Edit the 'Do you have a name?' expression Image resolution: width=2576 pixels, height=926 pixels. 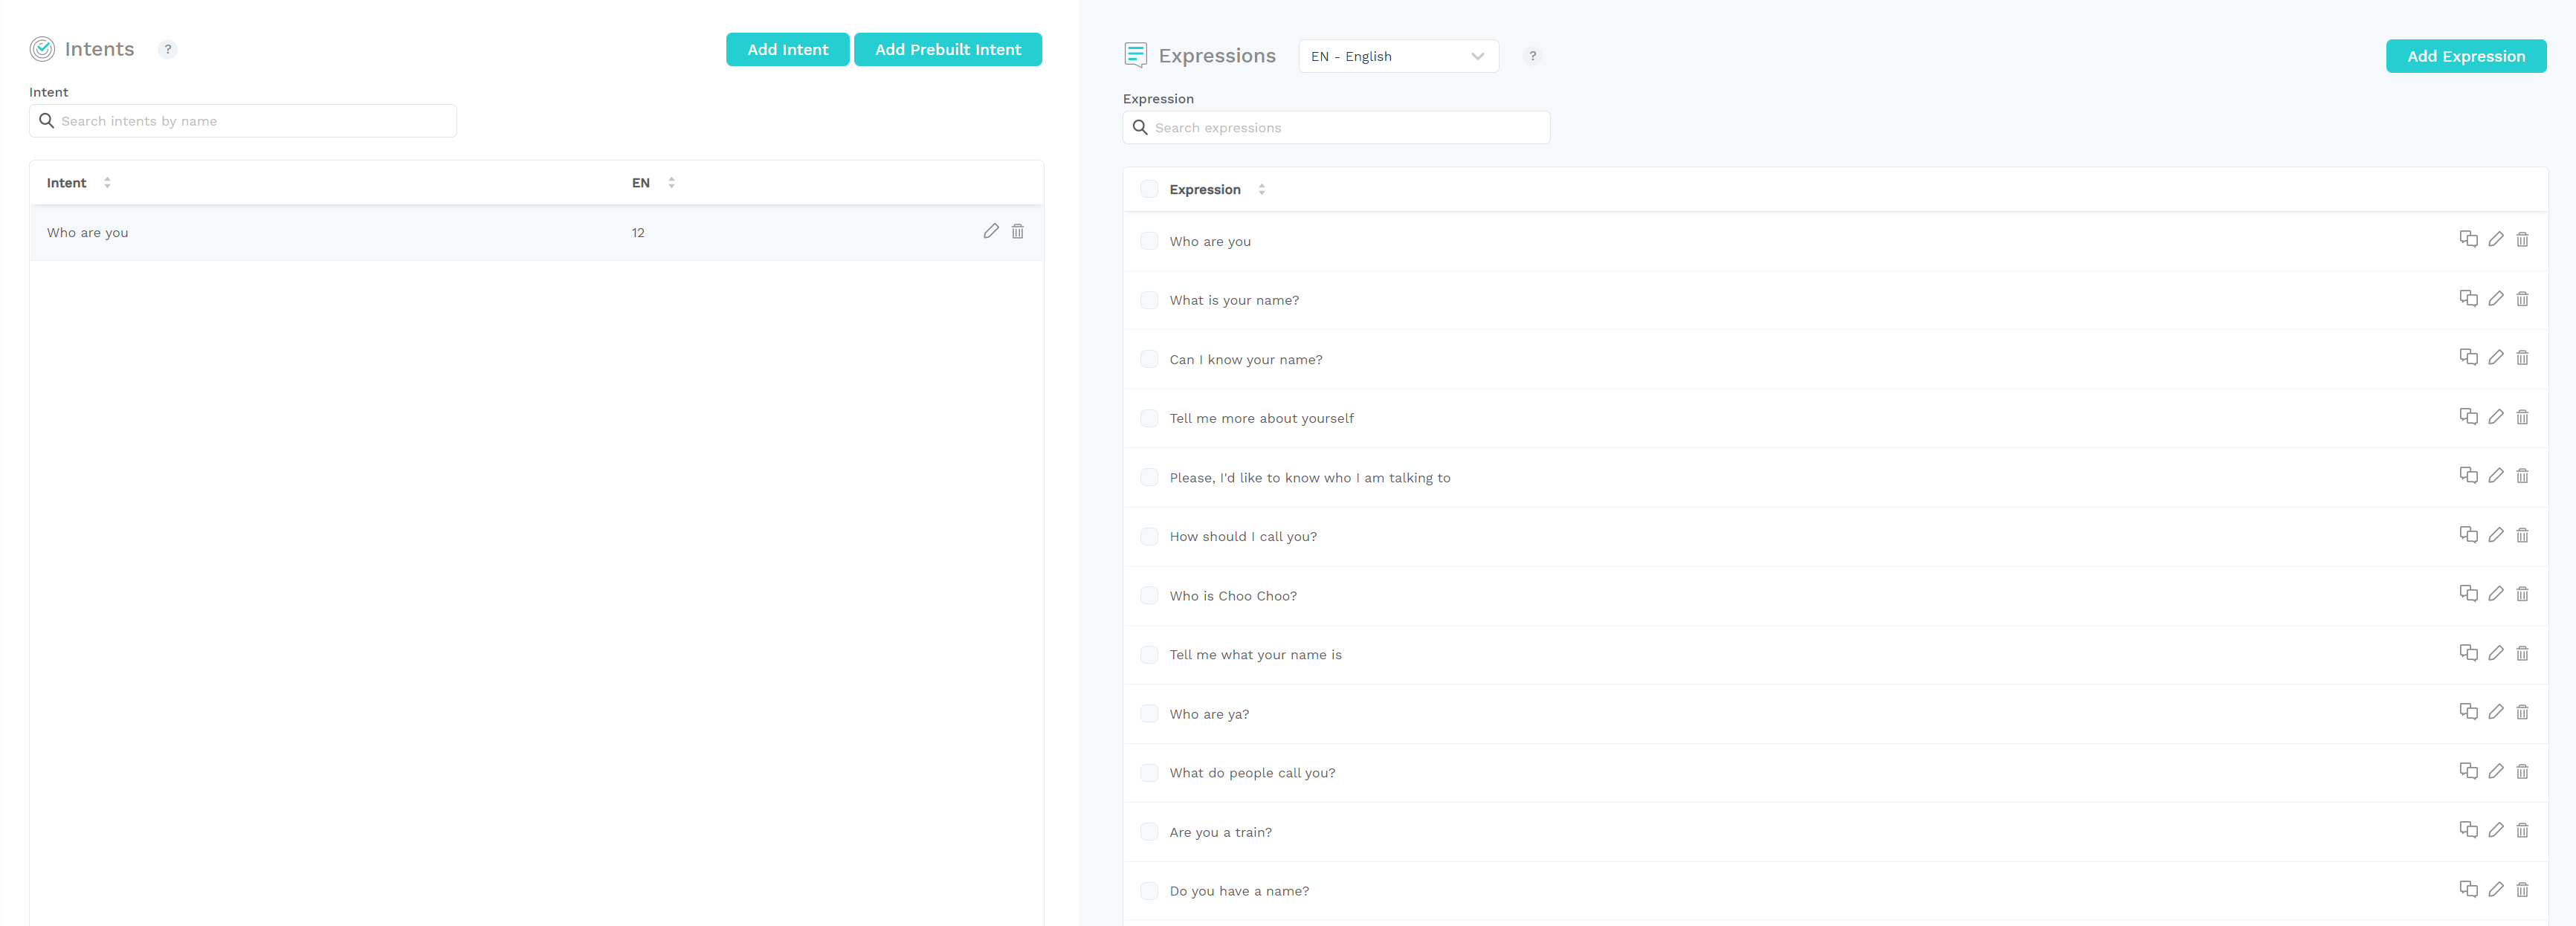click(x=2495, y=889)
